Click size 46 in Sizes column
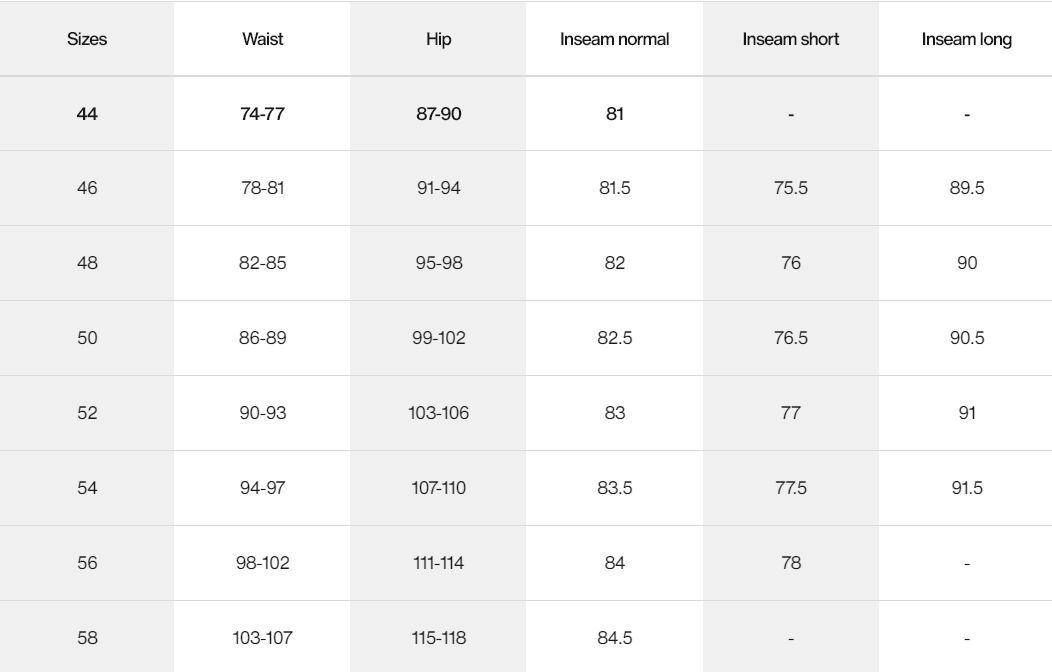1052x672 pixels. point(87,188)
